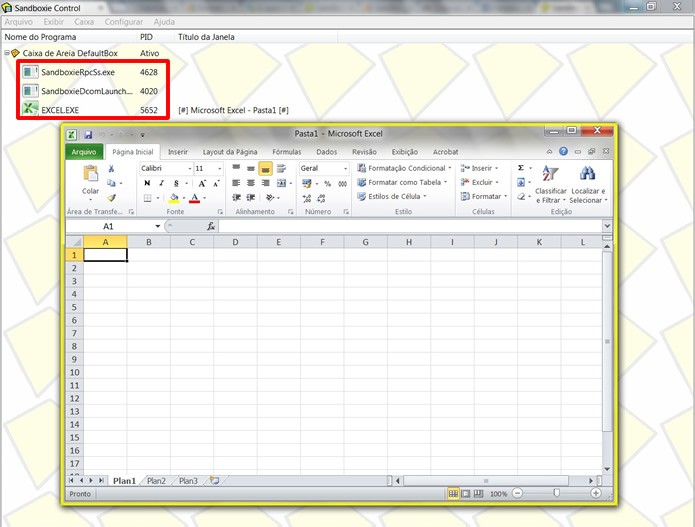Screen dimensions: 695x527
Task: Click the formula bar input field
Action: 410,226
